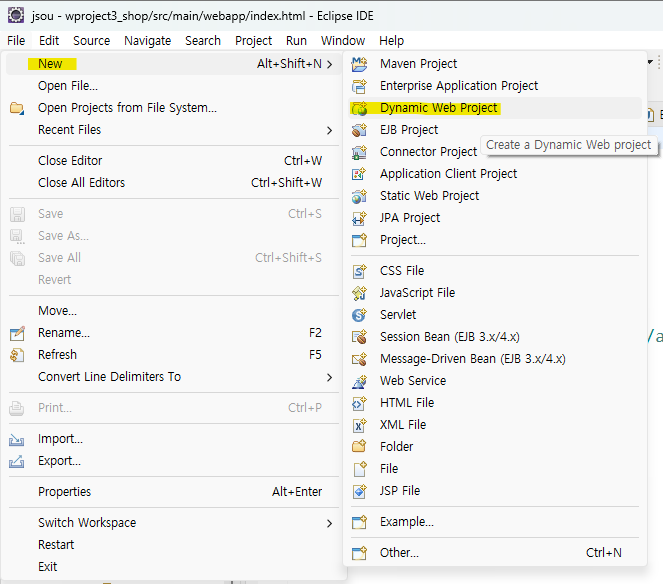
Task: Open the Run menu
Action: (x=296, y=41)
